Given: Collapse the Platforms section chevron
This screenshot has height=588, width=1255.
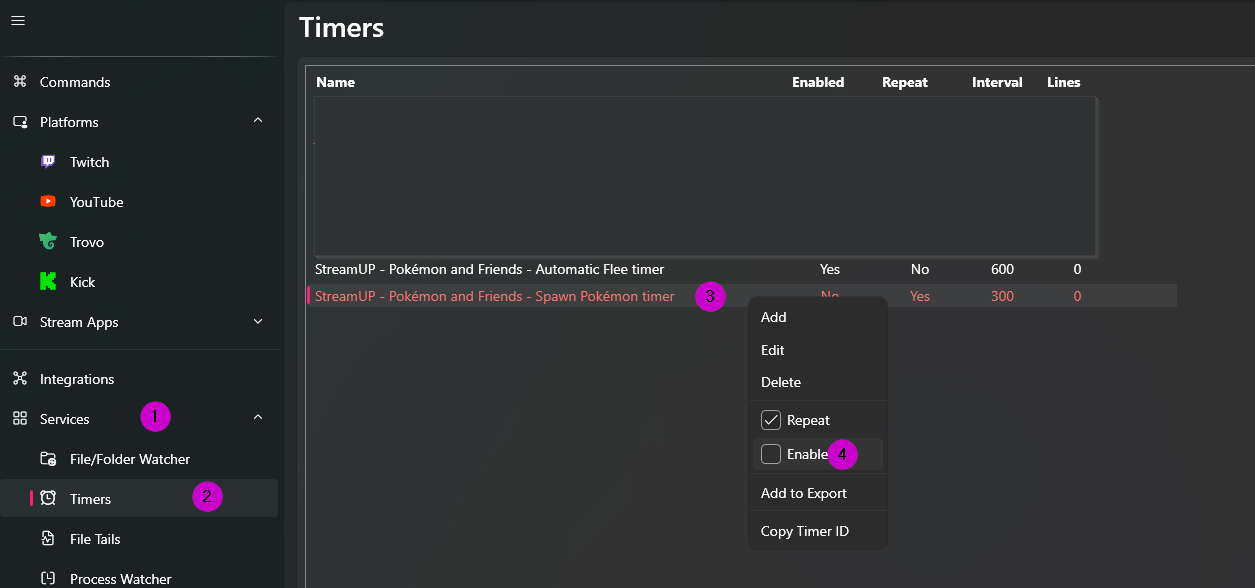Looking at the screenshot, I should (258, 121).
